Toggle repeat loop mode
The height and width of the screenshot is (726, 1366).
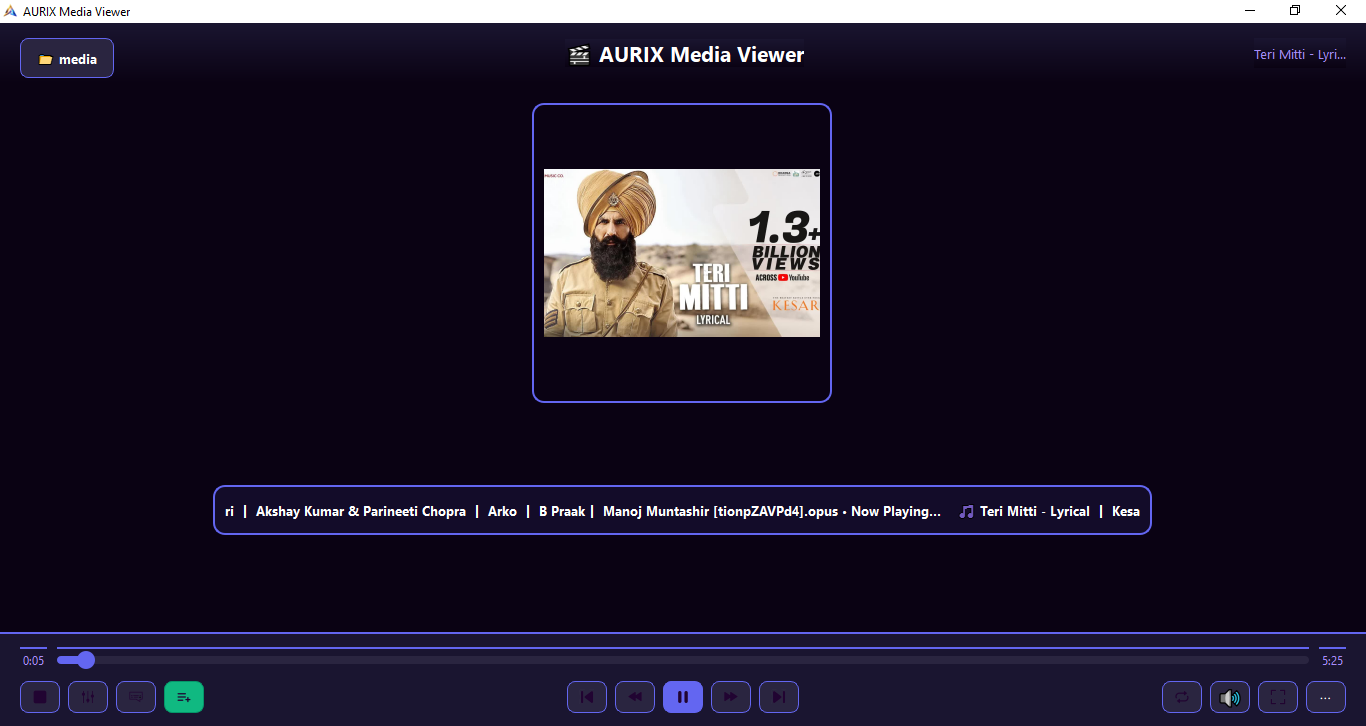tap(1182, 697)
